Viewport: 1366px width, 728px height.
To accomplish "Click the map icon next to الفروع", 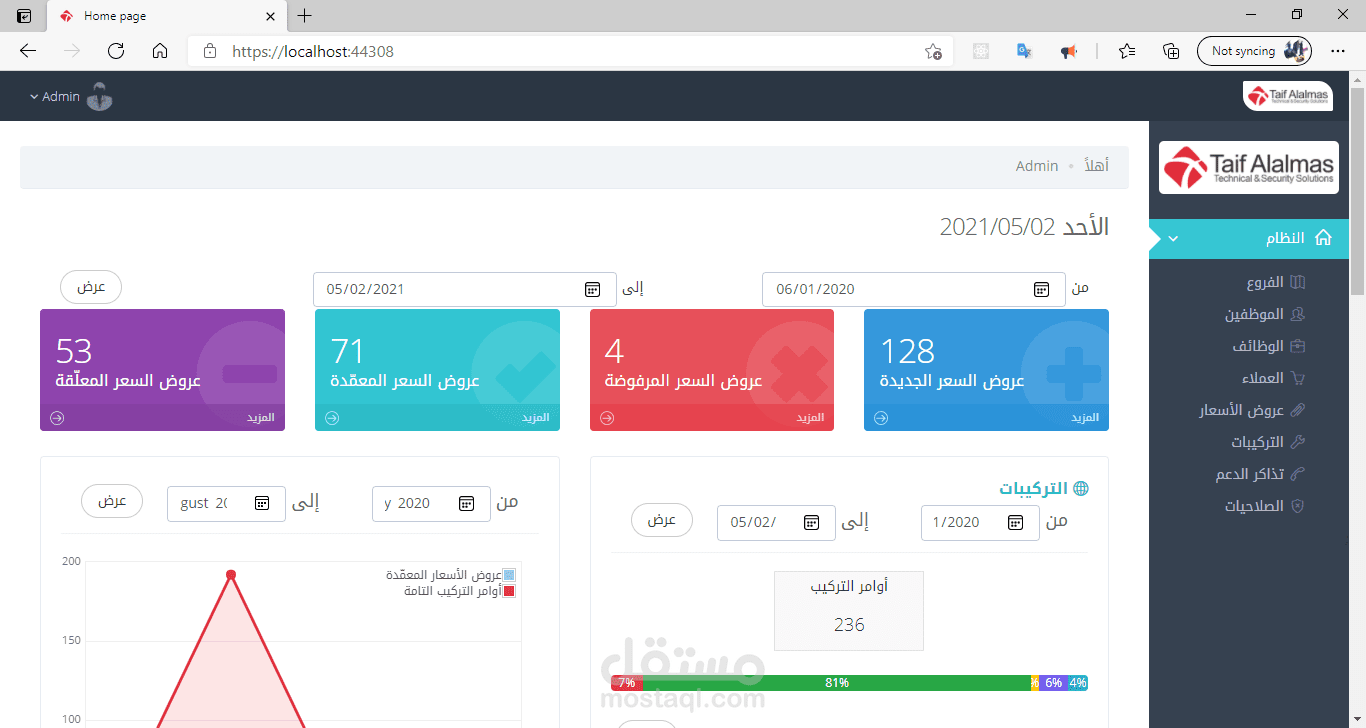I will 1298,283.
